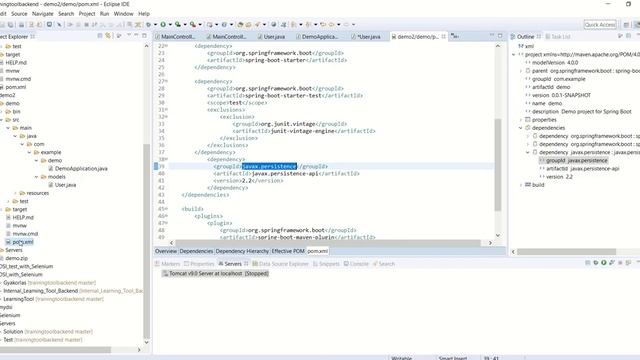The height and width of the screenshot is (360, 640).
Task: Show hidden editor tabs list
Action: click(455, 36)
